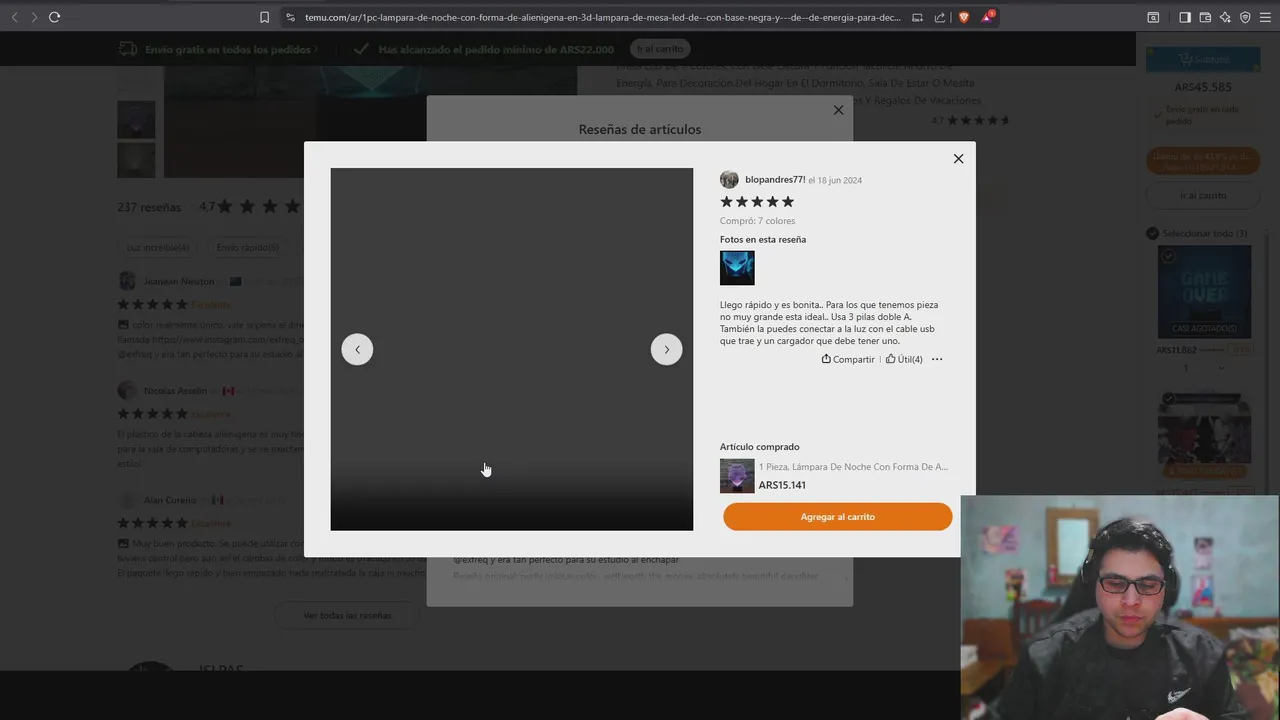The width and height of the screenshot is (1280, 720).
Task: Click reviewer name Alan Cureño
Action: [x=170, y=500]
